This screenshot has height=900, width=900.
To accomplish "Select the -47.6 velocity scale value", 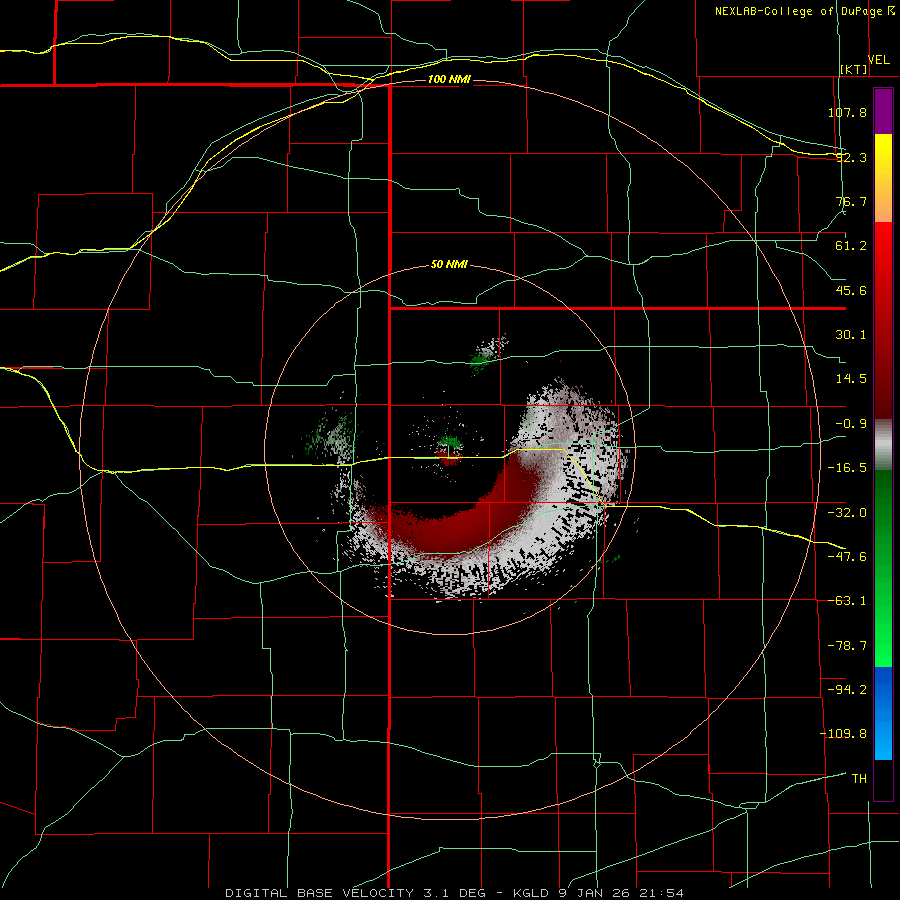I will pos(847,557).
